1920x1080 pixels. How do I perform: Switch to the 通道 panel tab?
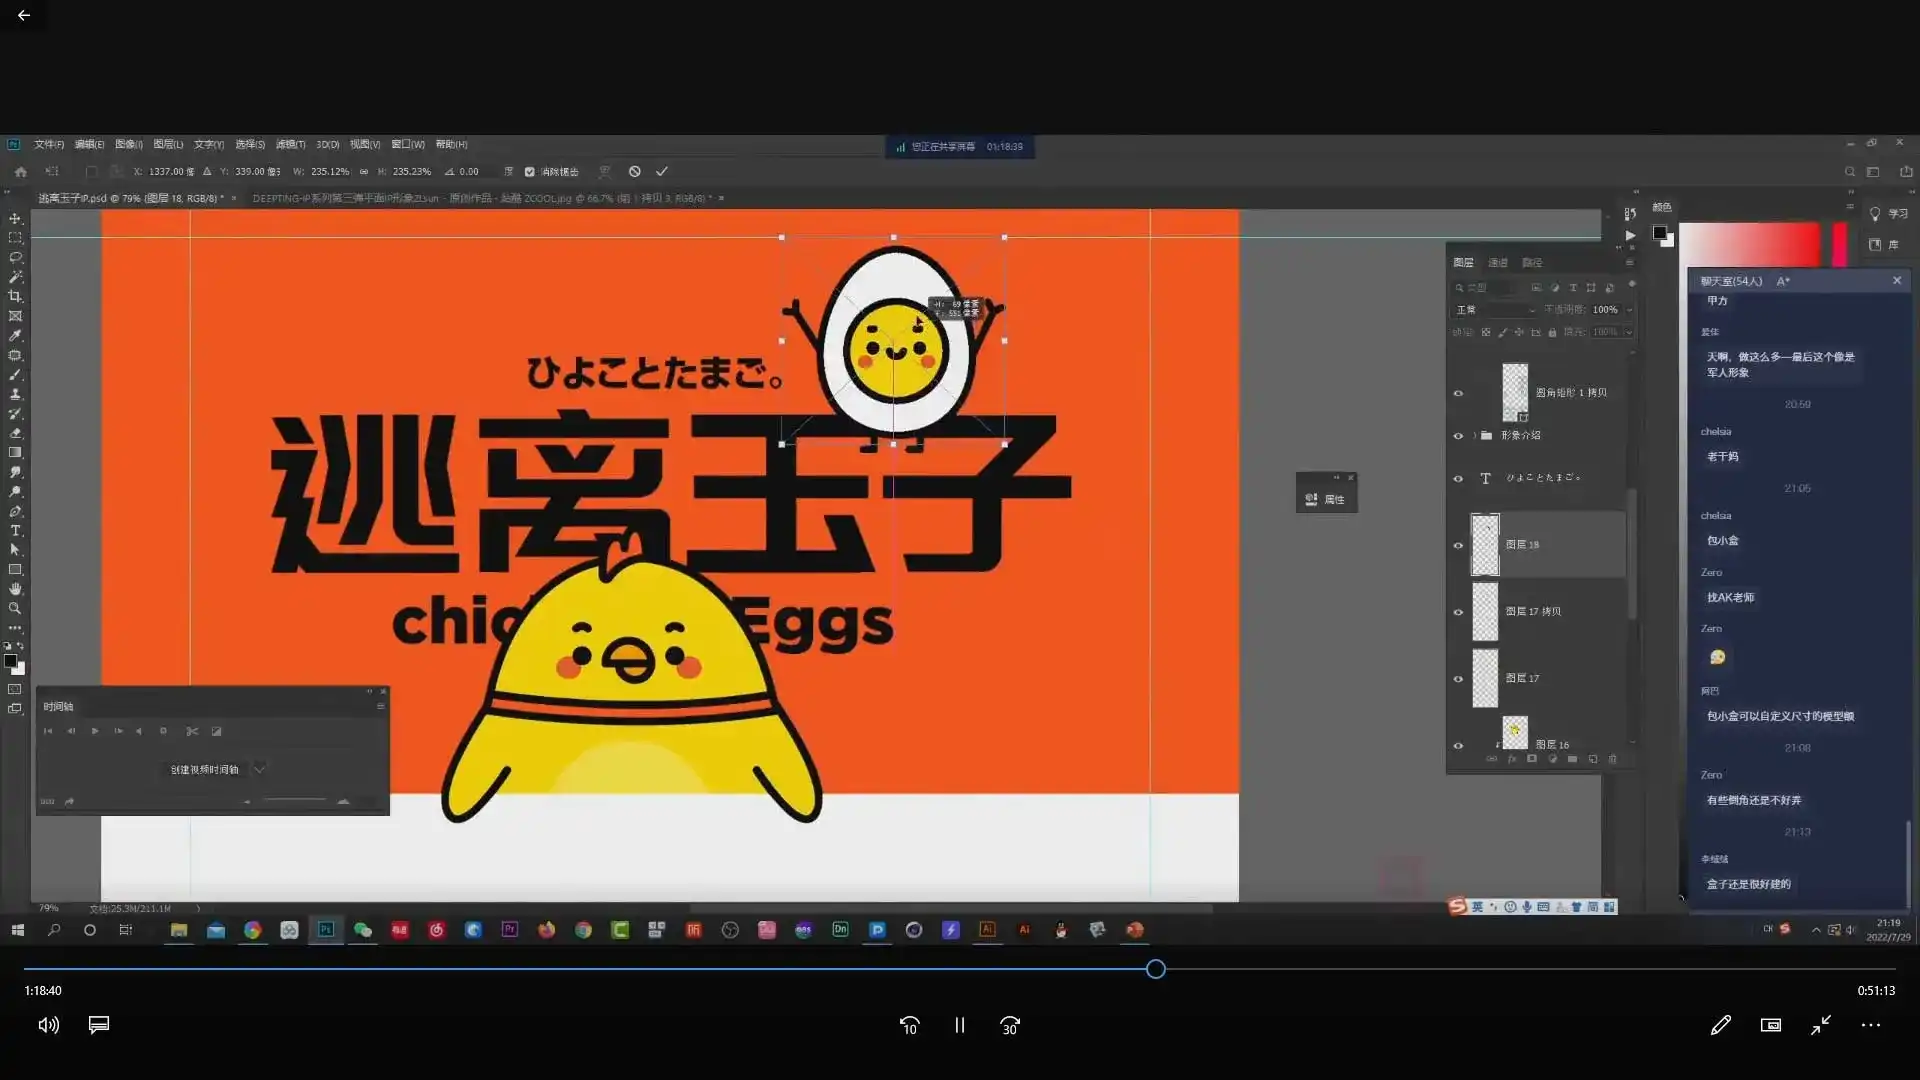(x=1497, y=262)
